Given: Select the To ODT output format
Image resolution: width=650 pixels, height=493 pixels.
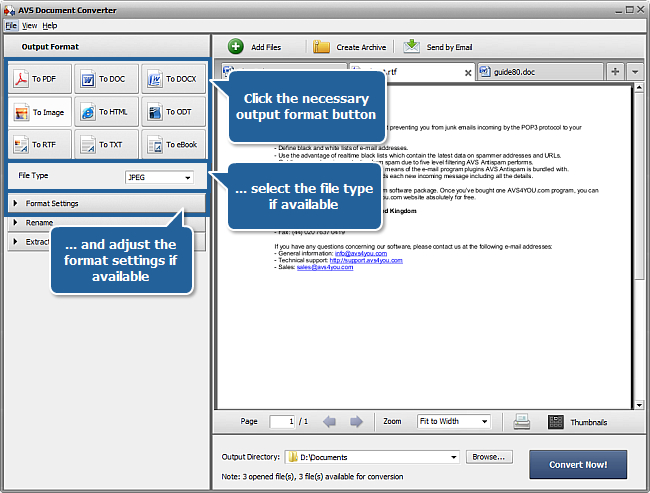Looking at the screenshot, I should [x=173, y=112].
